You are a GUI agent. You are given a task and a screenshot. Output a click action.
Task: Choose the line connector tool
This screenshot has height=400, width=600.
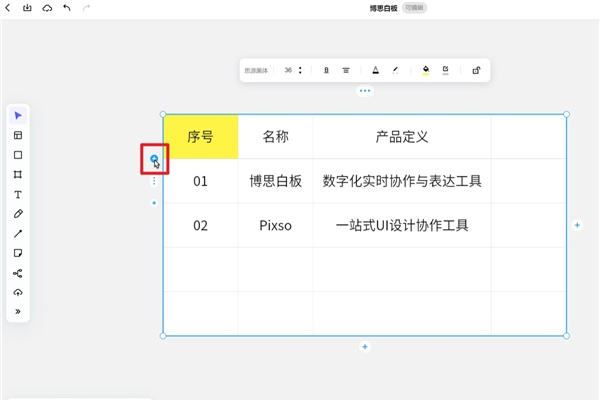pyautogui.click(x=18, y=233)
